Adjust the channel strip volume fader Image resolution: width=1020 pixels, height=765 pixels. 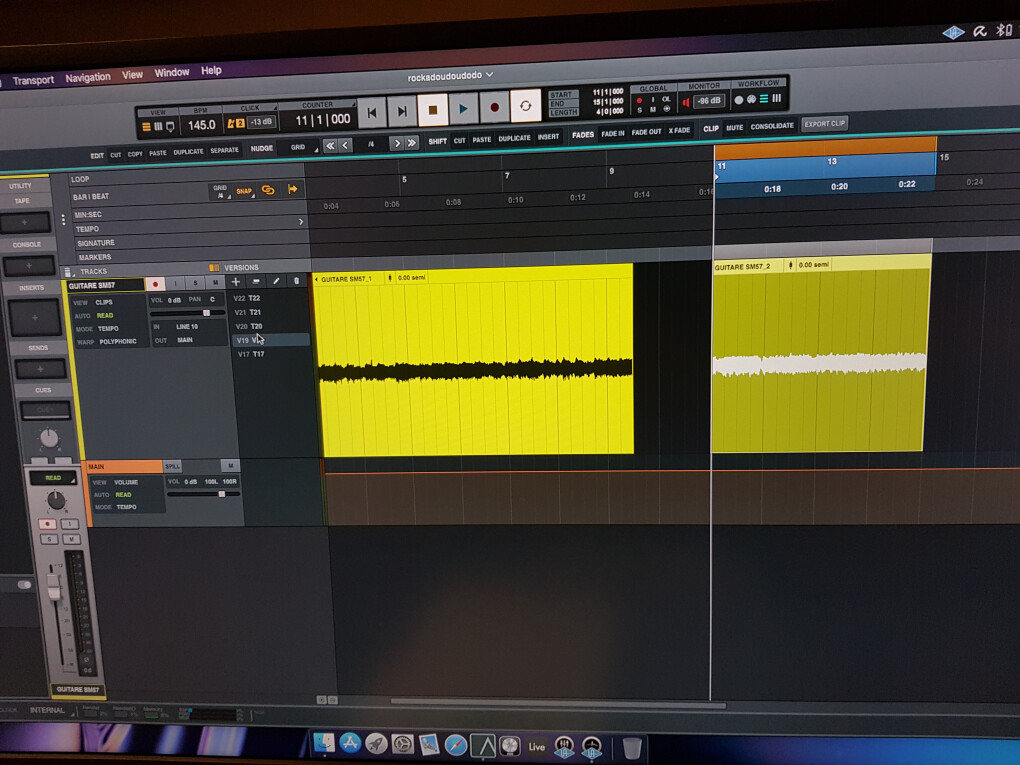click(54, 587)
